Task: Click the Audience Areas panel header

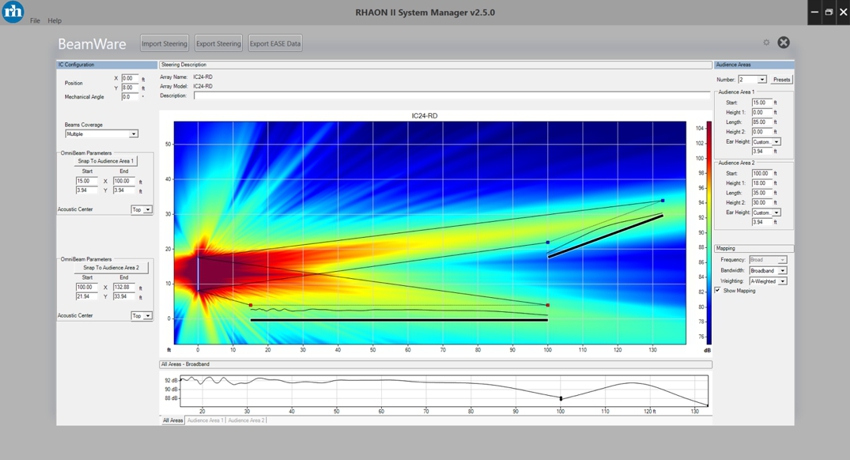Action: coord(754,64)
